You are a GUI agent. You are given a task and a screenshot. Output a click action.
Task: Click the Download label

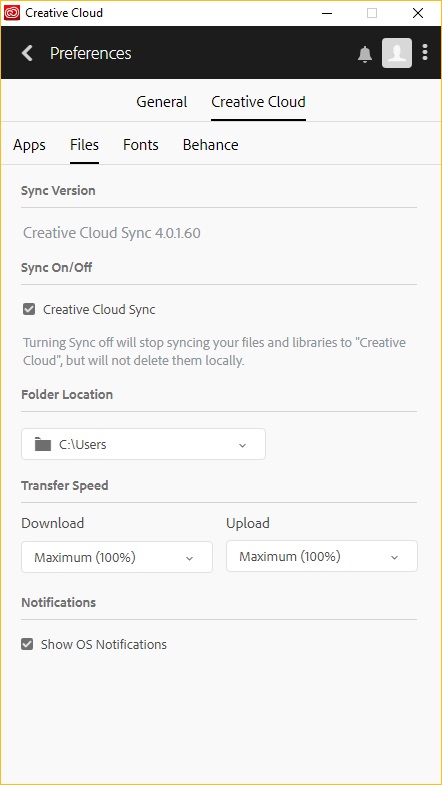click(53, 523)
